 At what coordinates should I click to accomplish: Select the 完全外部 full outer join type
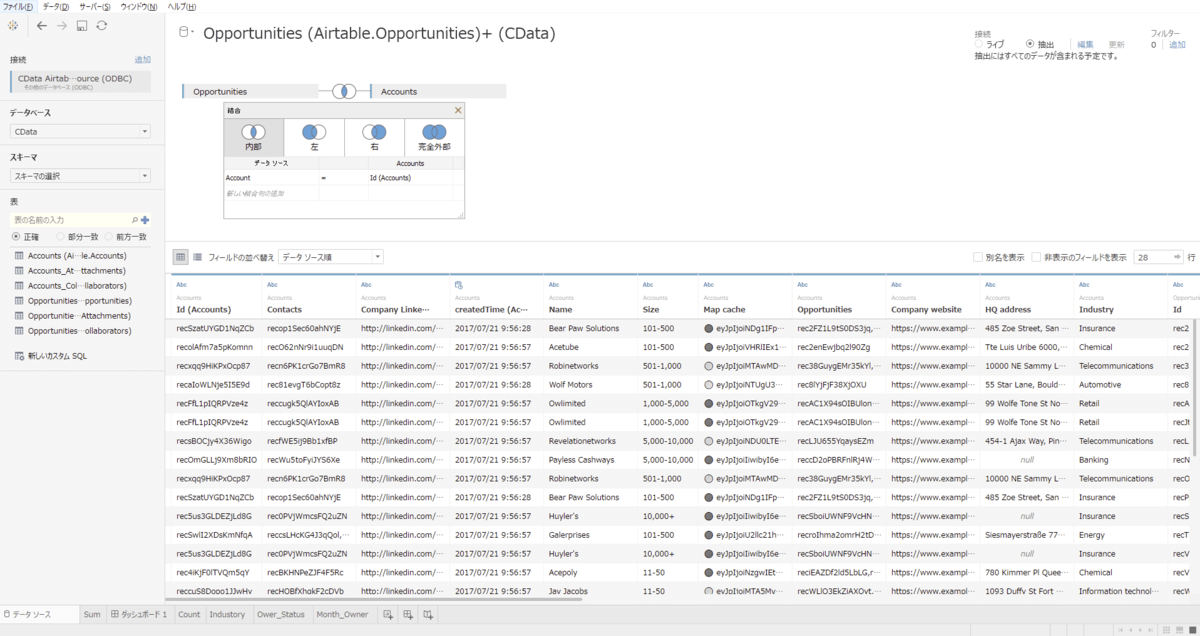(434, 136)
